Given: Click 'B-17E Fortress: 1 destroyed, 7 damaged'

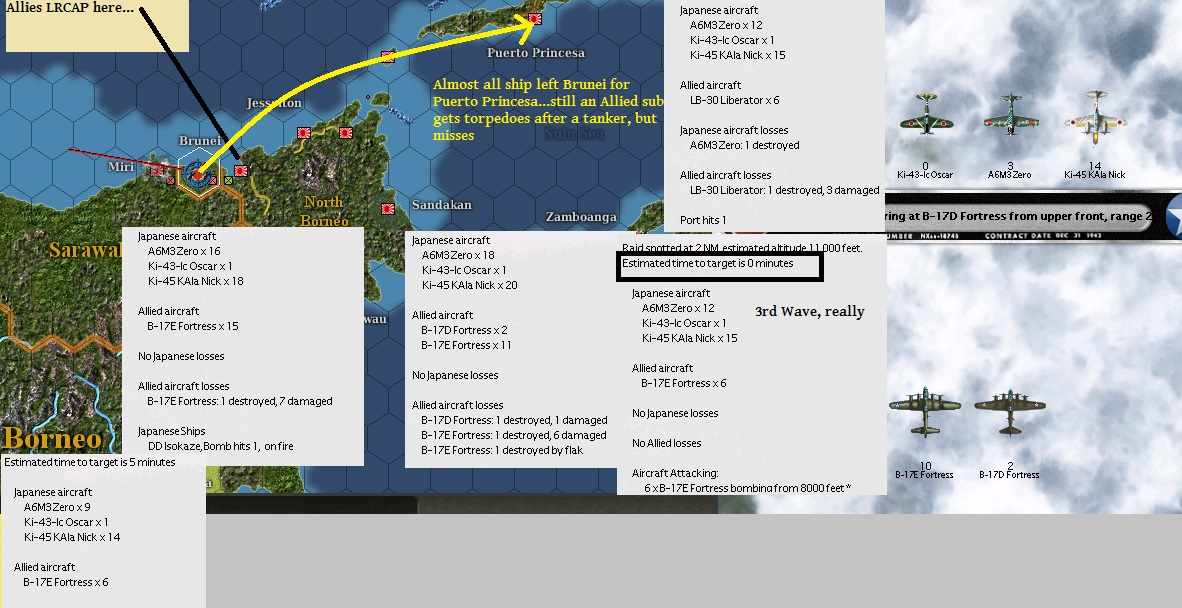Looking at the screenshot, I should coord(240,402).
